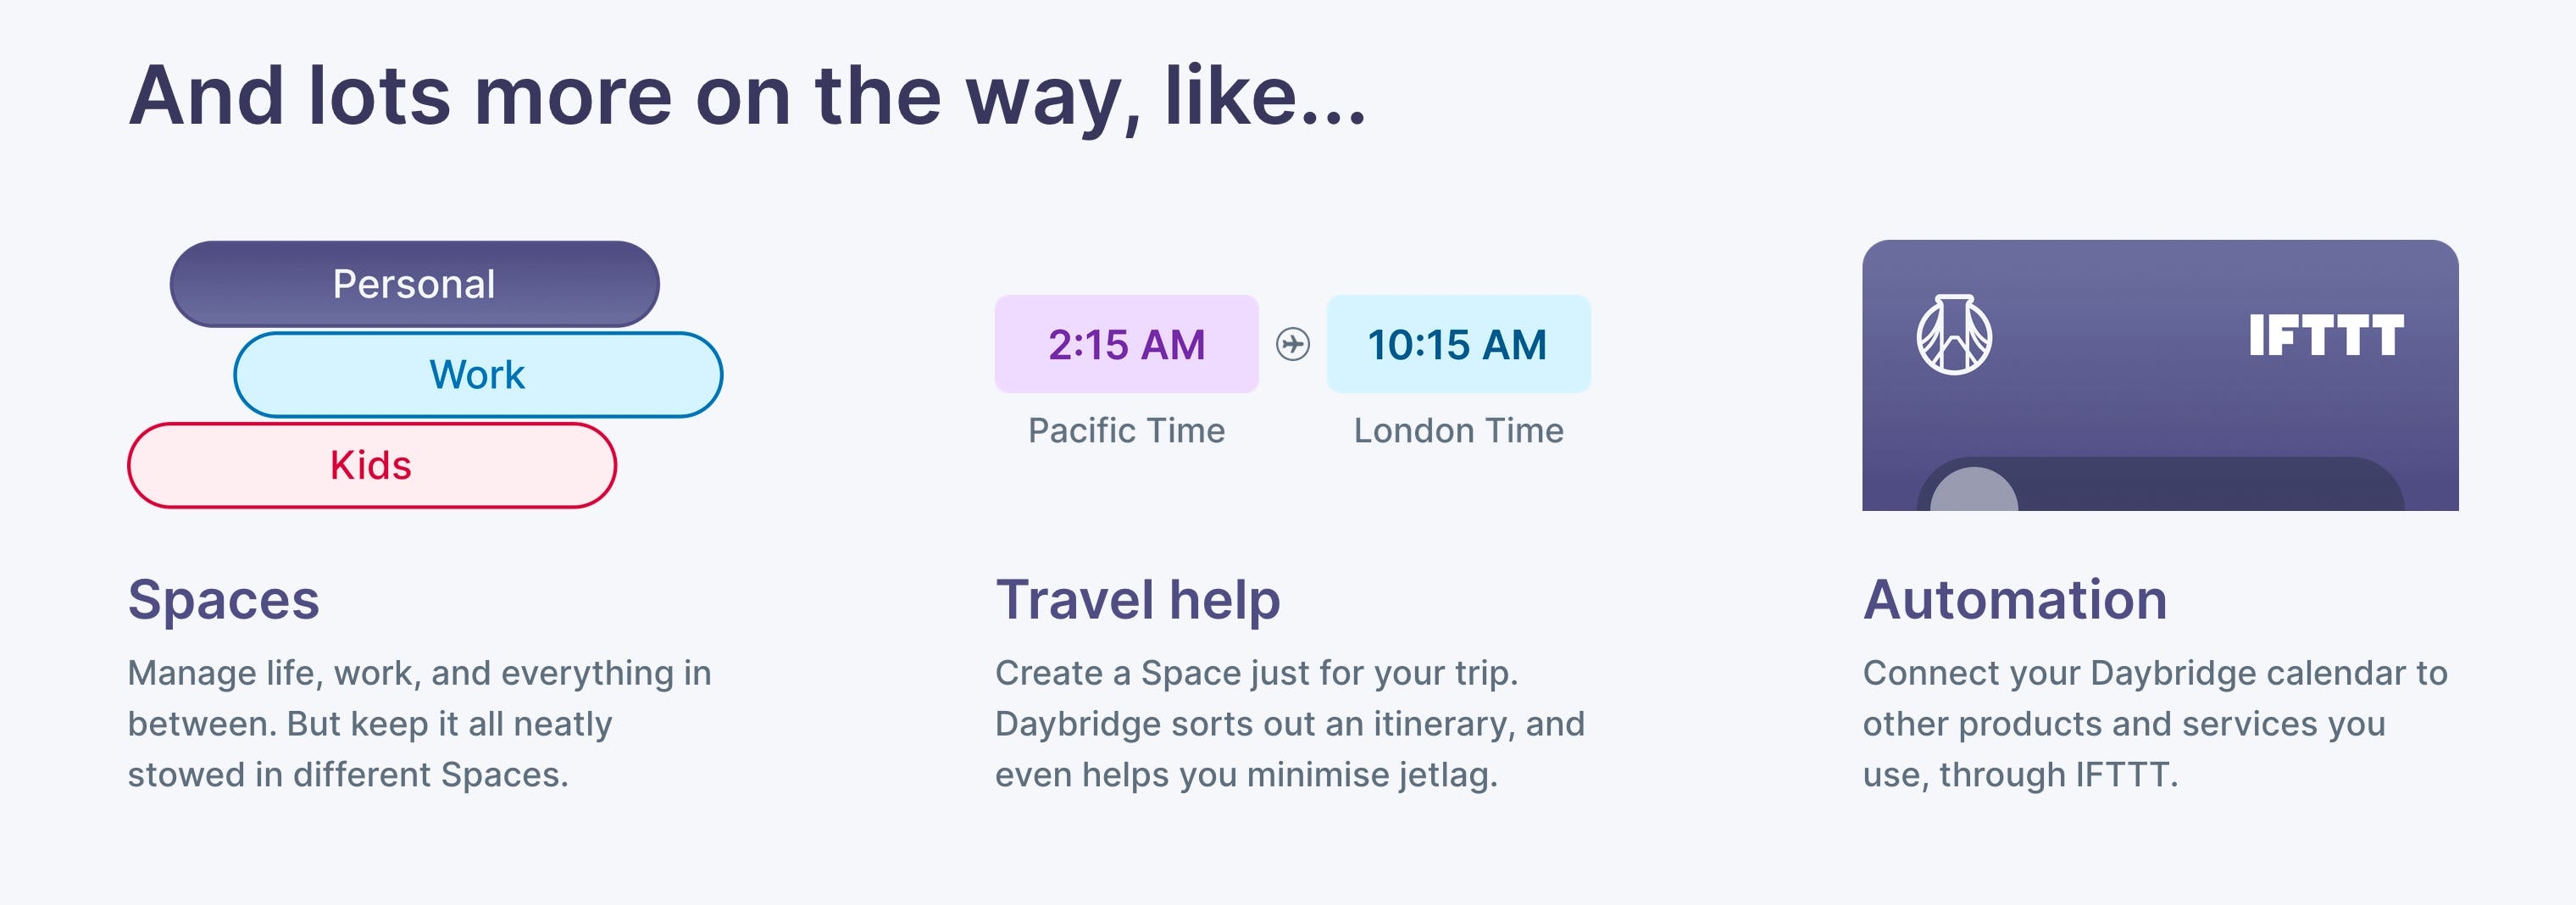Toggle the gray switch knob on automation card
This screenshot has height=905, width=2576.
click(1974, 490)
